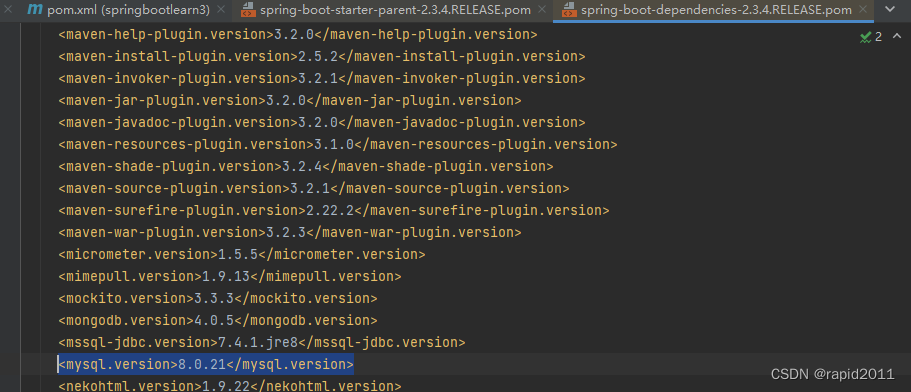Click mimepull.version 1.9.13 line
Image resolution: width=911 pixels, height=392 pixels.
(229, 276)
